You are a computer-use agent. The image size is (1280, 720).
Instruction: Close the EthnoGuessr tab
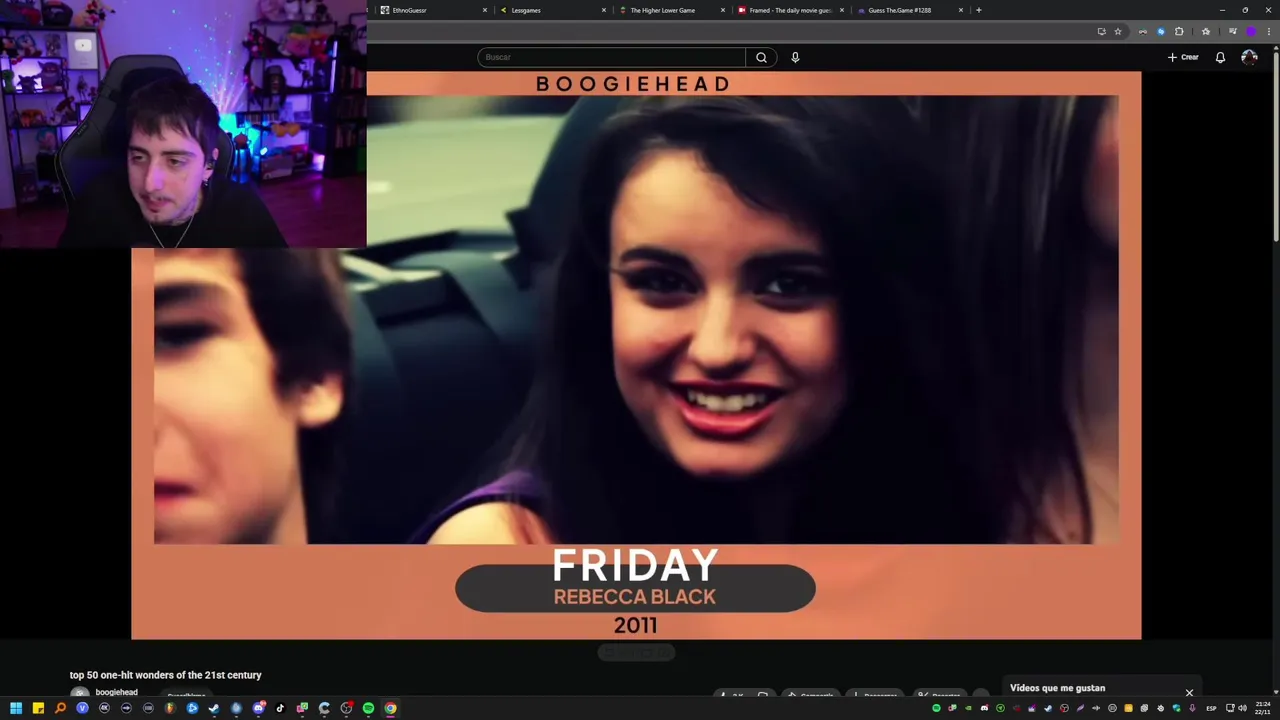[485, 10]
